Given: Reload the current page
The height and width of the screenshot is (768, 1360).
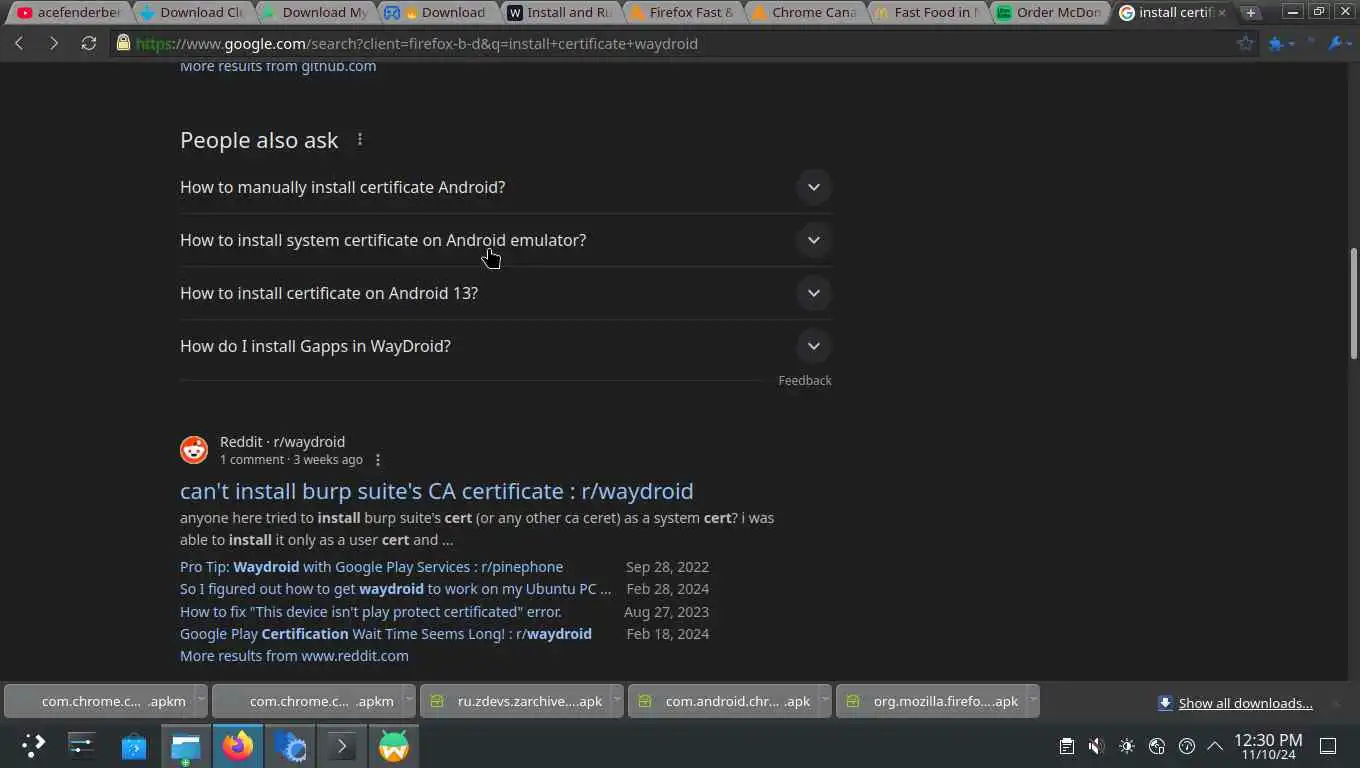Looking at the screenshot, I should click(89, 43).
